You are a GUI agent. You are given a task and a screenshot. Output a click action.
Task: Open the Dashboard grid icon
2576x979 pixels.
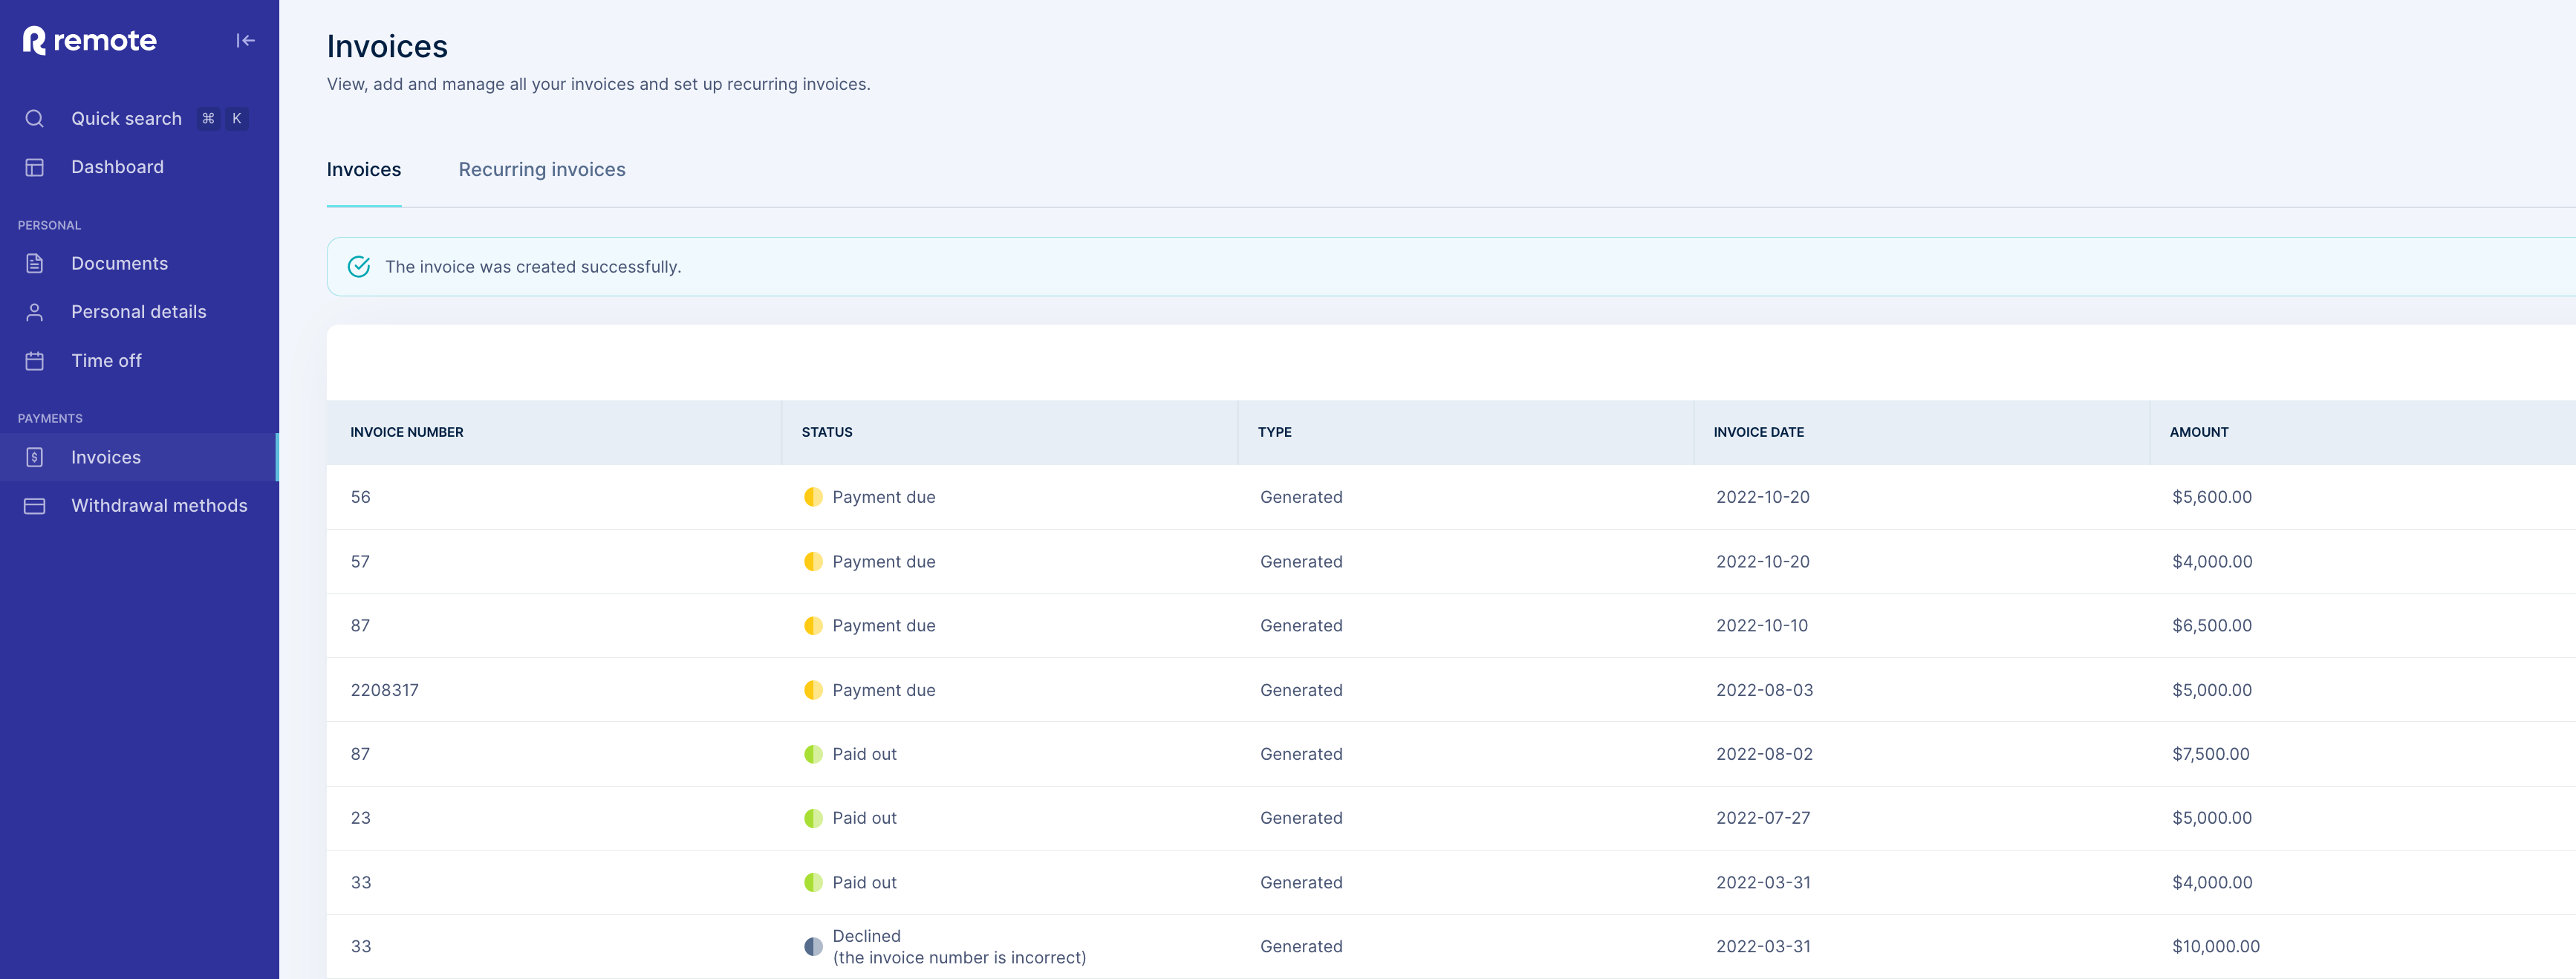tap(34, 166)
